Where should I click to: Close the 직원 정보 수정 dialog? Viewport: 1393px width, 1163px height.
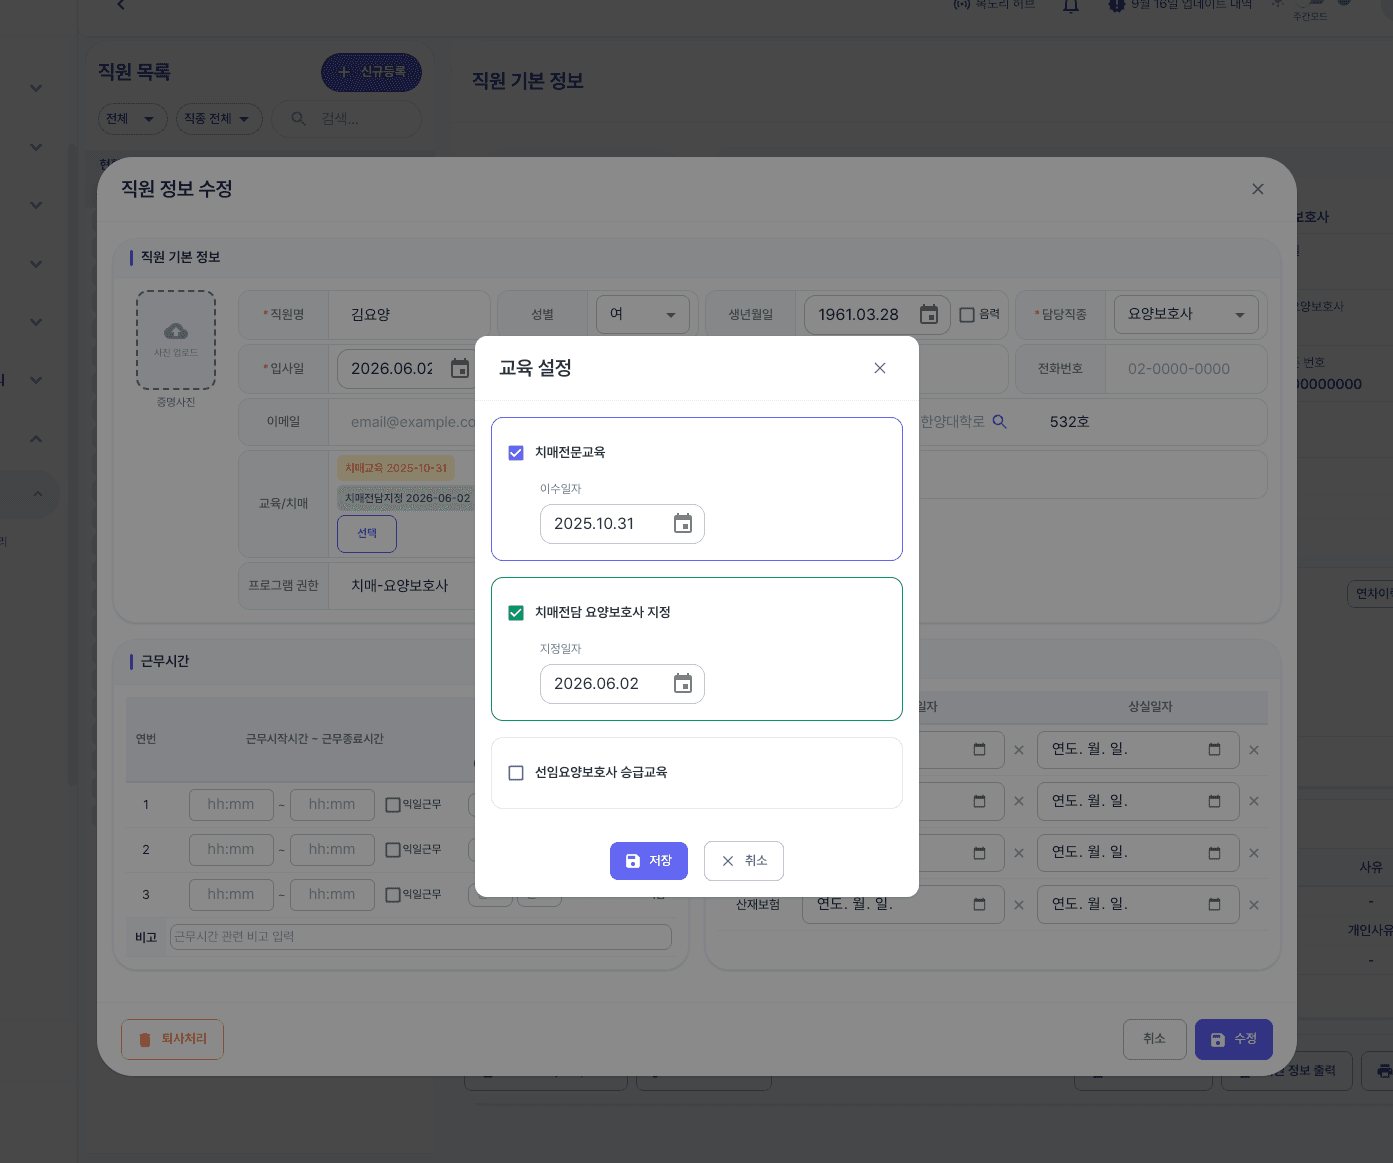(x=1258, y=189)
